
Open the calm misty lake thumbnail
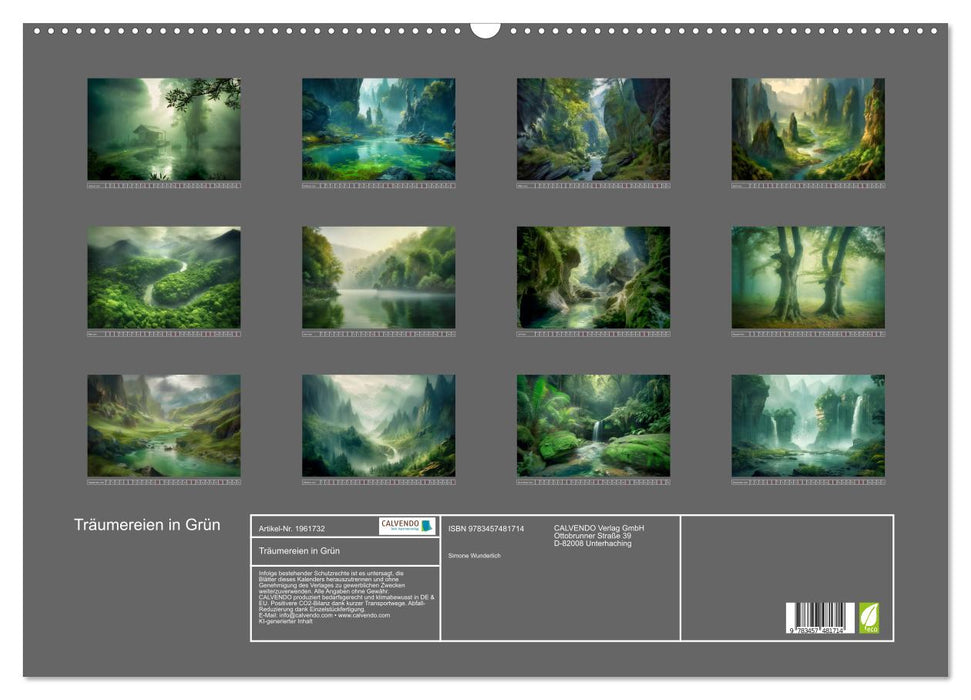tap(378, 277)
